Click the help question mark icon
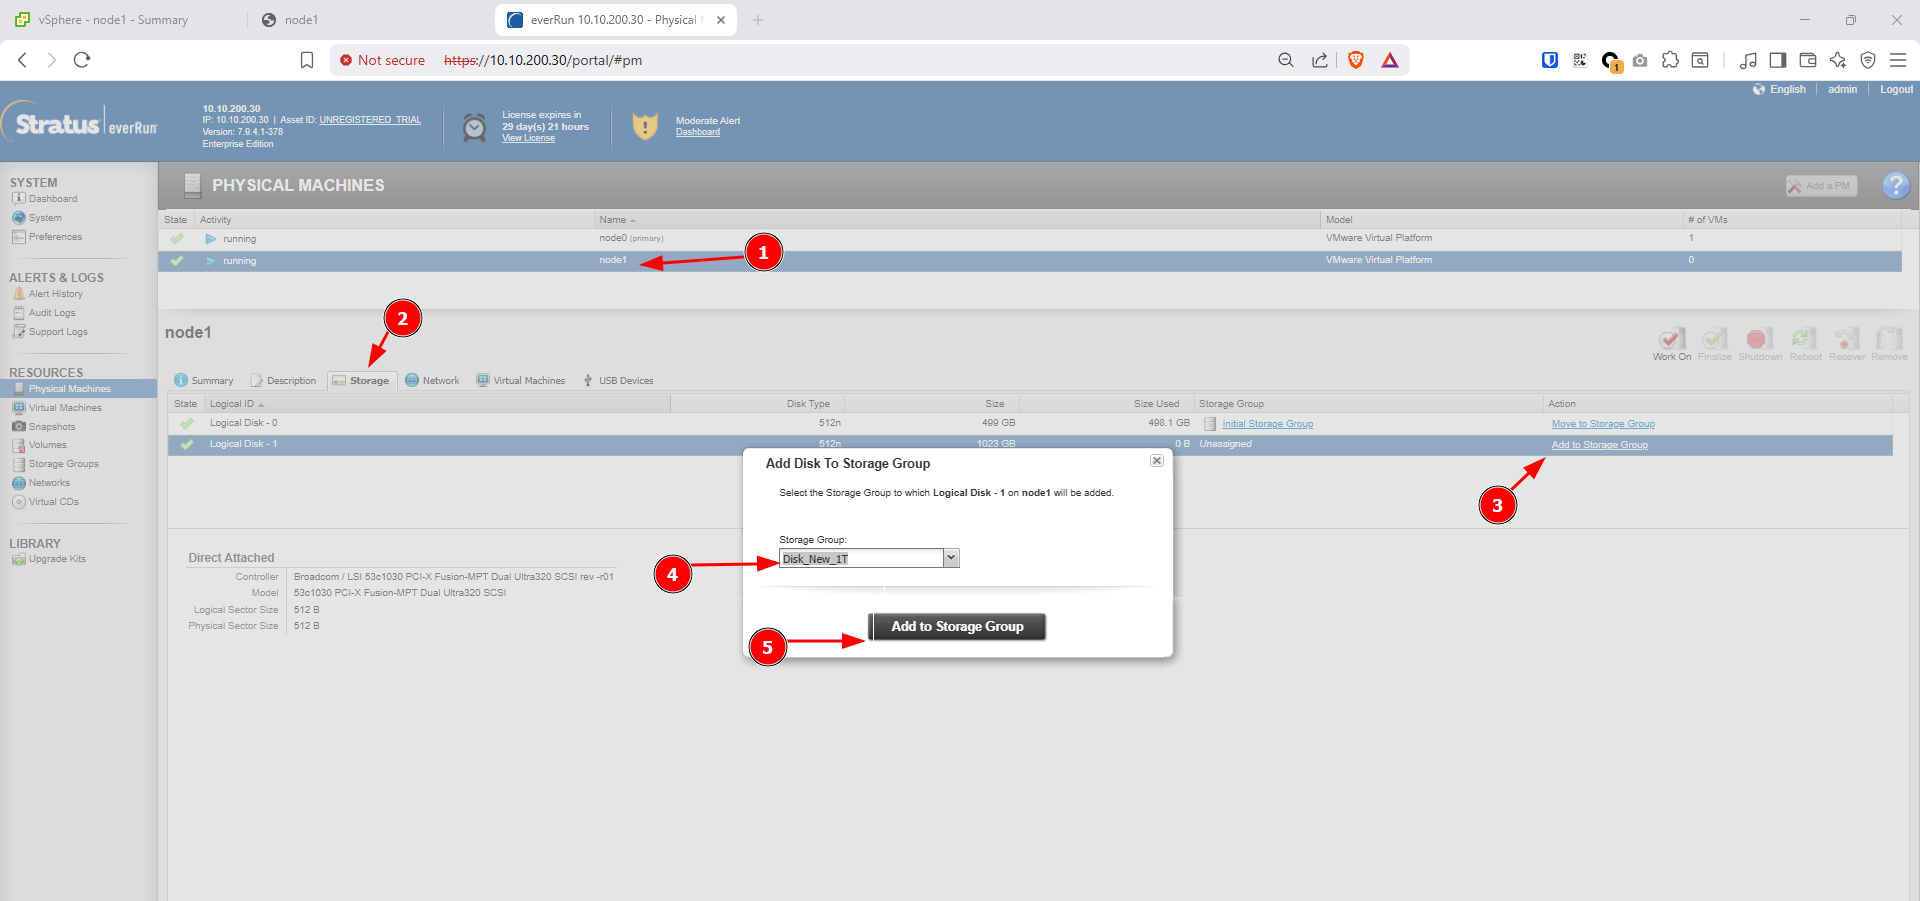The height and width of the screenshot is (901, 1920). tap(1894, 185)
